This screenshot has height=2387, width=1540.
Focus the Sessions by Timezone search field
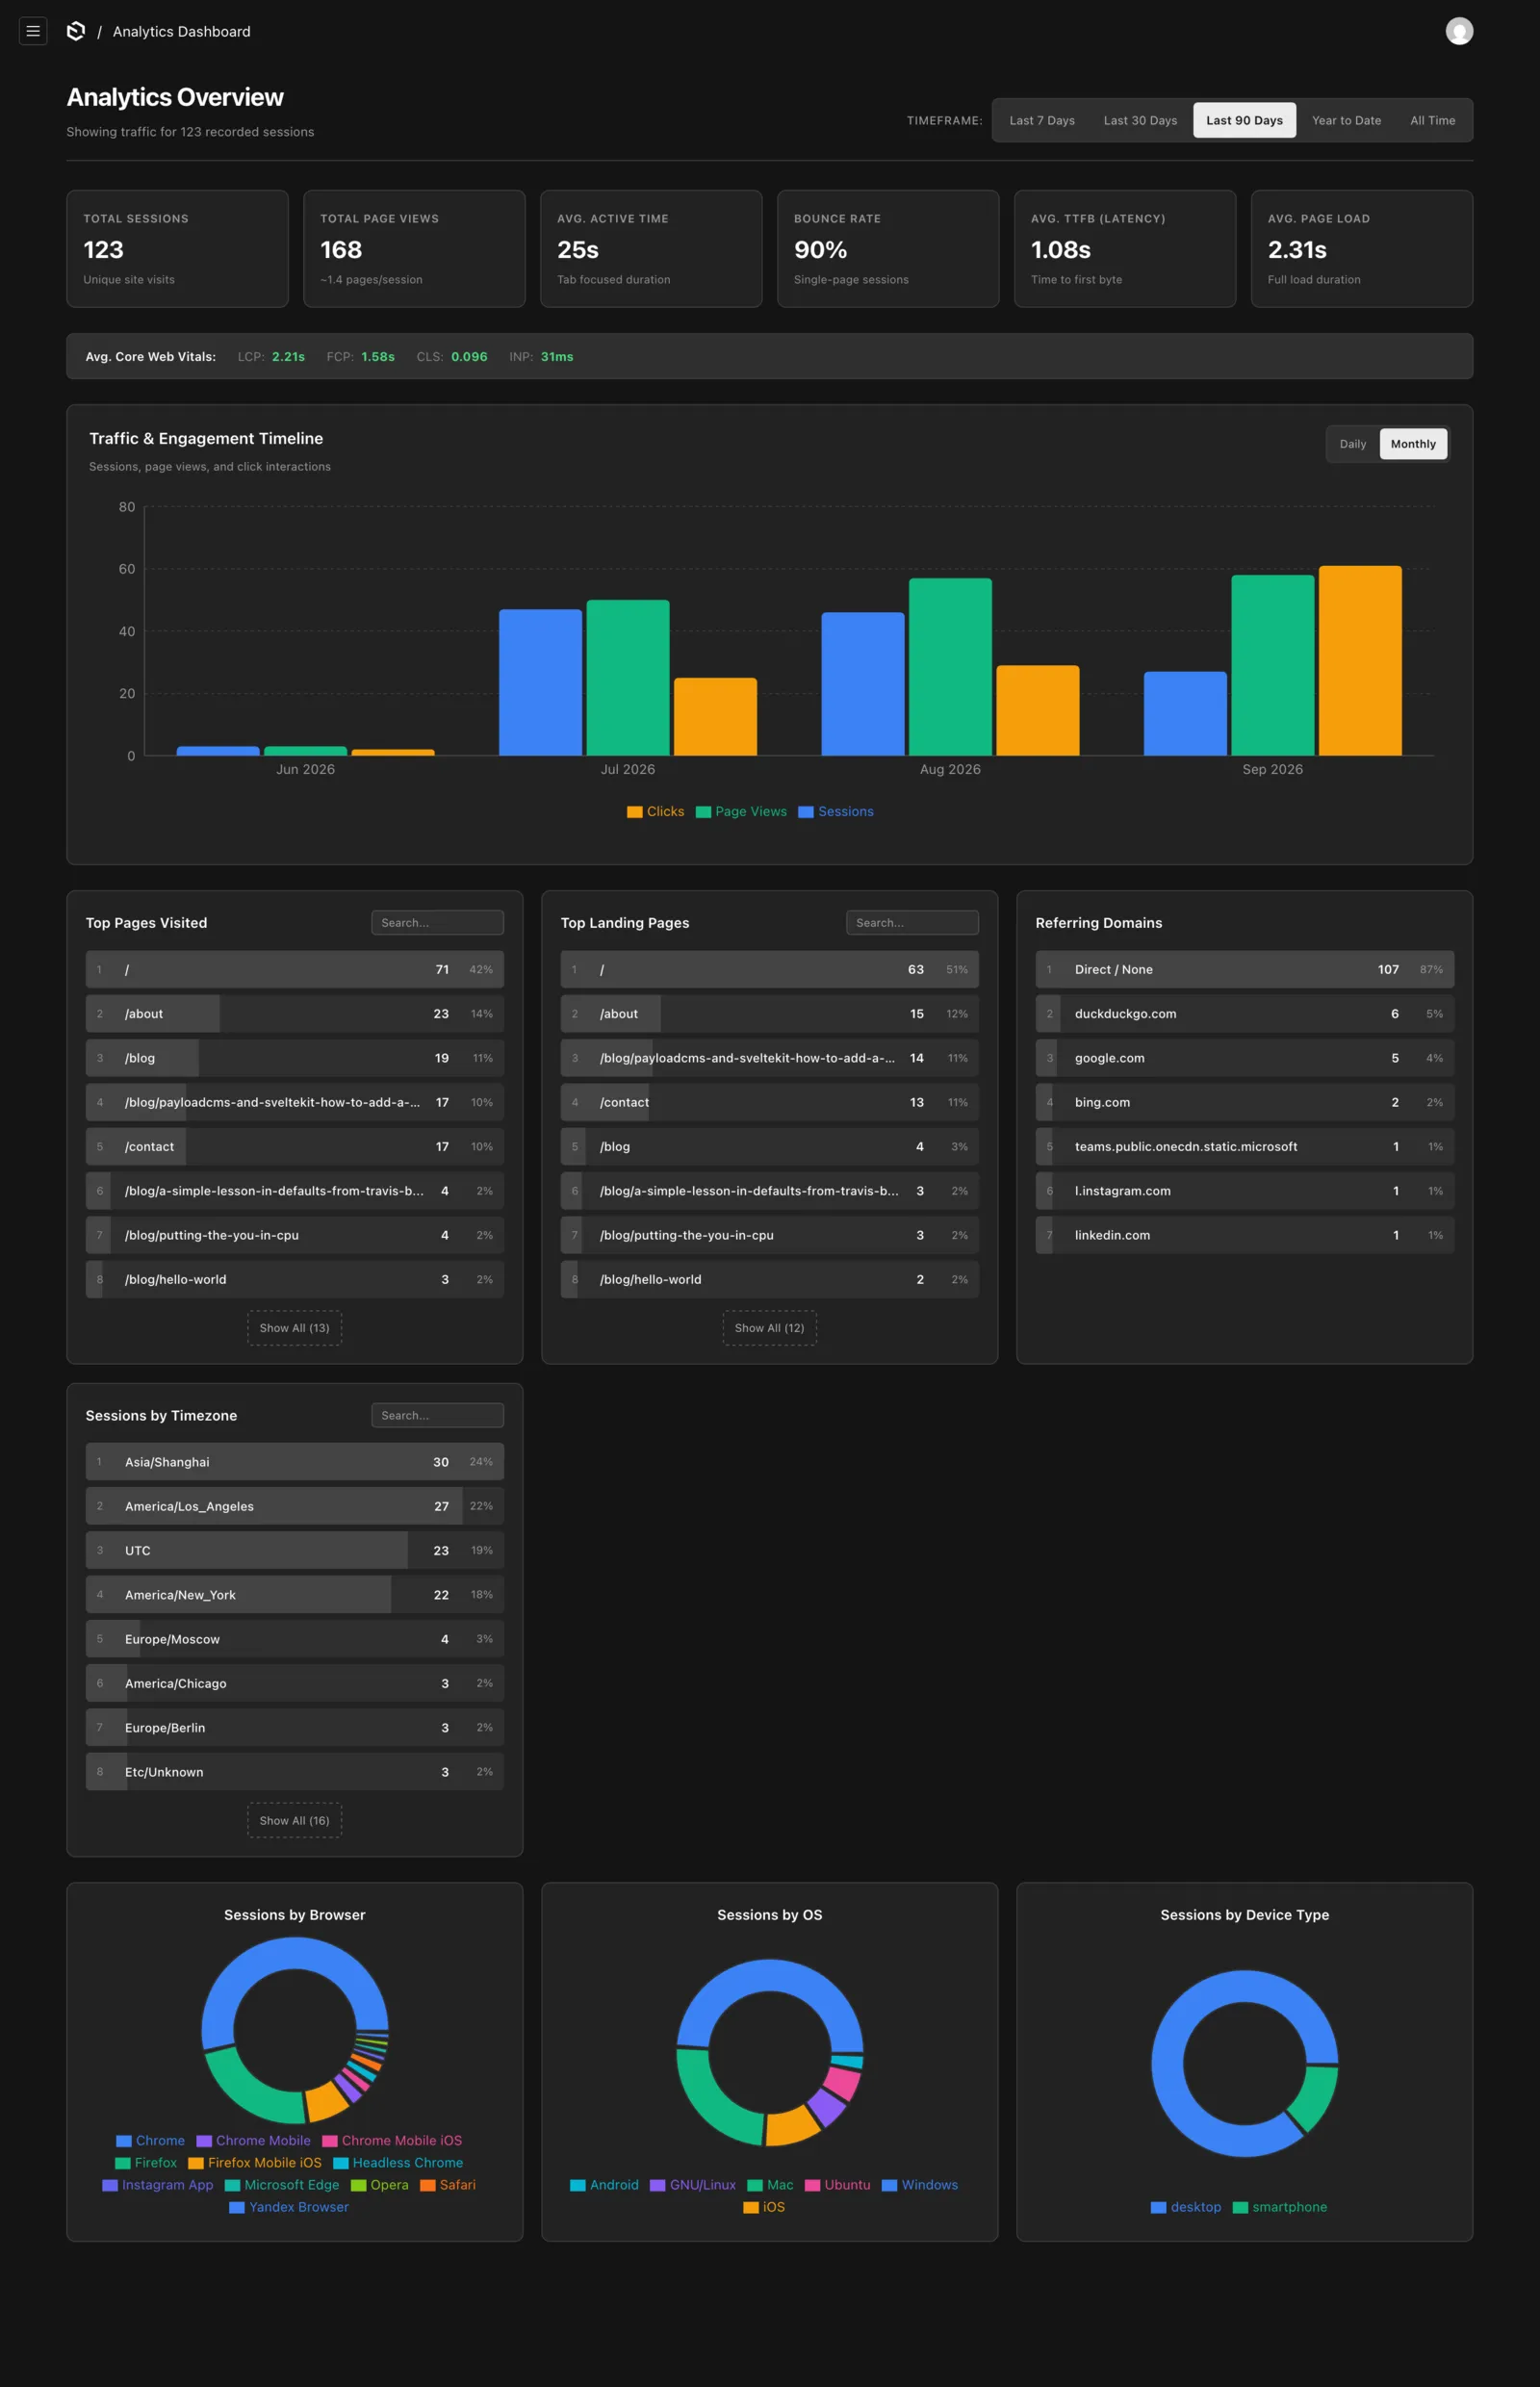(437, 1415)
